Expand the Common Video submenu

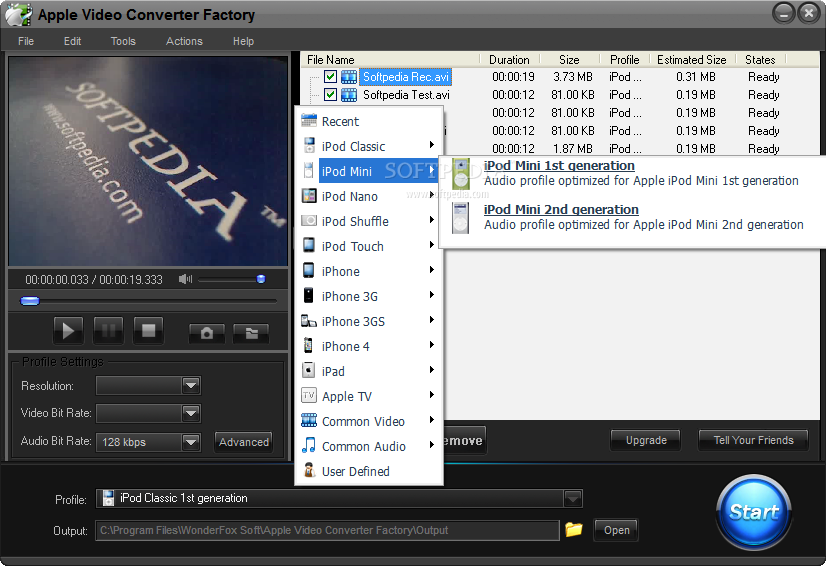coord(432,420)
